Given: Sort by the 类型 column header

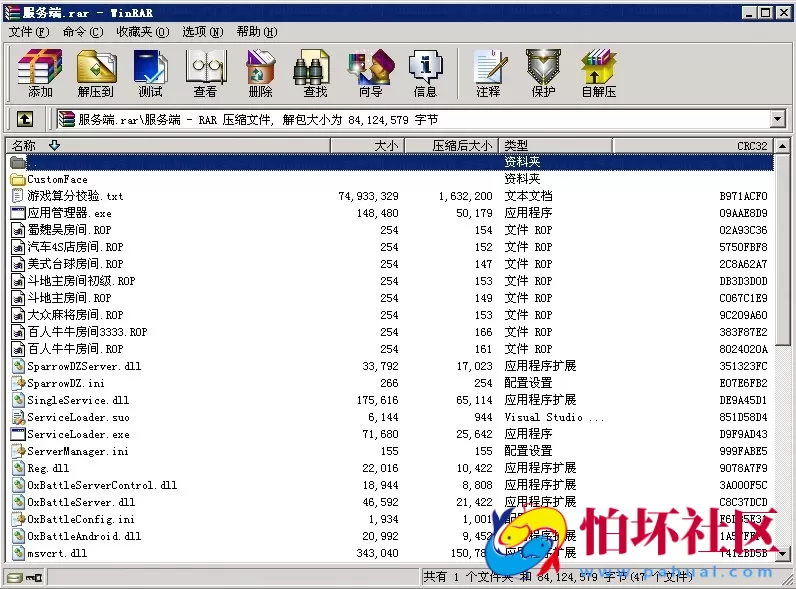Looking at the screenshot, I should [556, 146].
